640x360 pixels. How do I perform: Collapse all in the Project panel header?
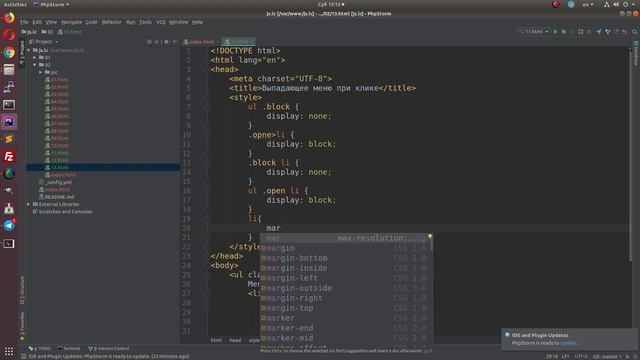coord(158,42)
